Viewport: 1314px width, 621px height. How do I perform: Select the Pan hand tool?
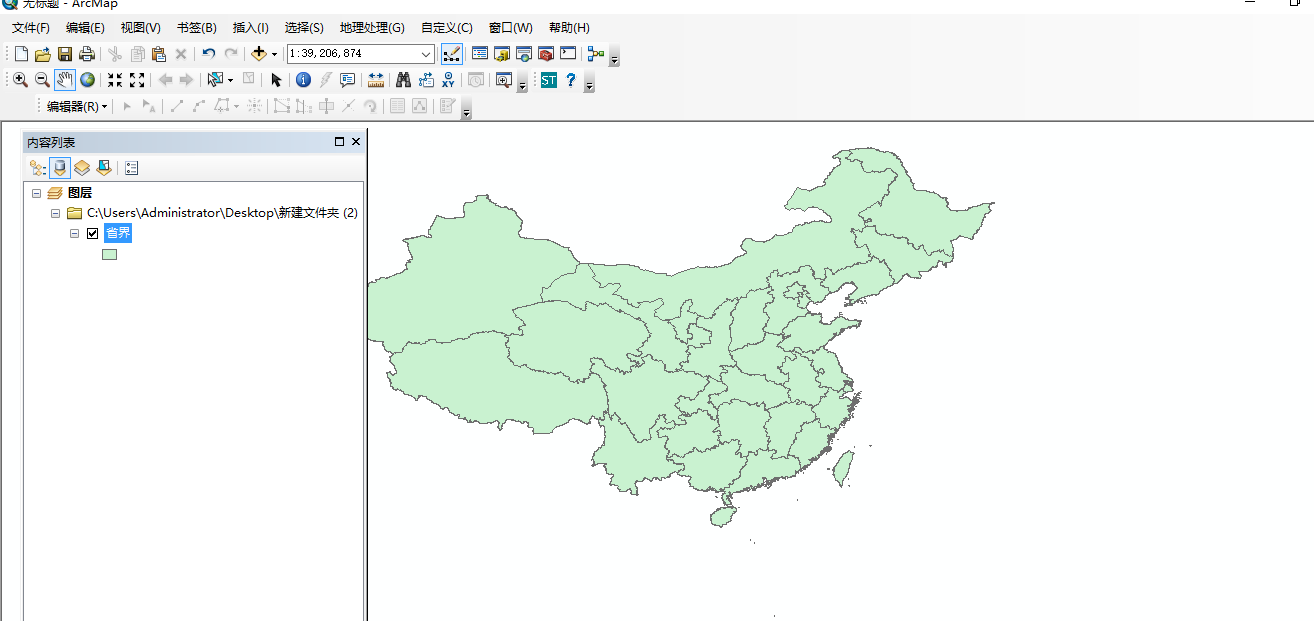[x=65, y=80]
